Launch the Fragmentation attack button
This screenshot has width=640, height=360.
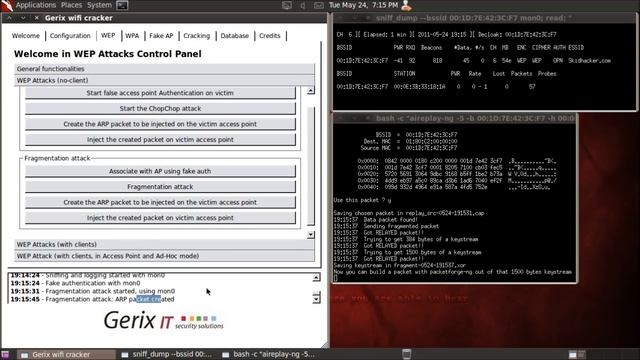(160, 187)
